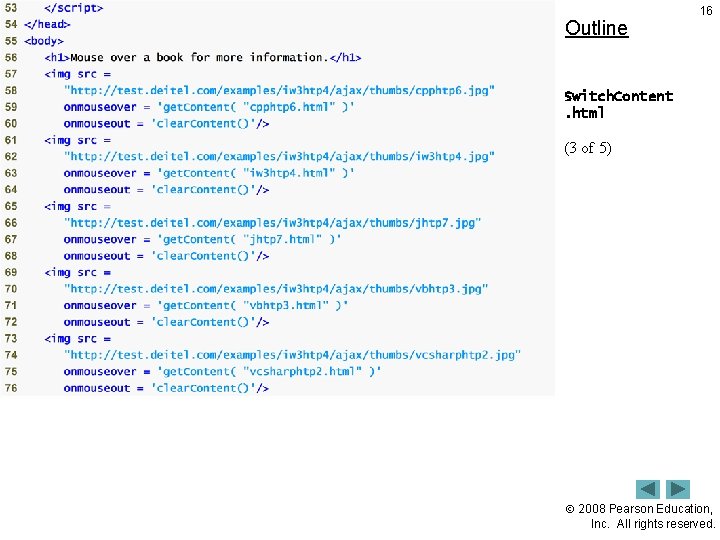The height and width of the screenshot is (540, 720).
Task: Click the img src tag on line 61
Action: (x=78, y=140)
